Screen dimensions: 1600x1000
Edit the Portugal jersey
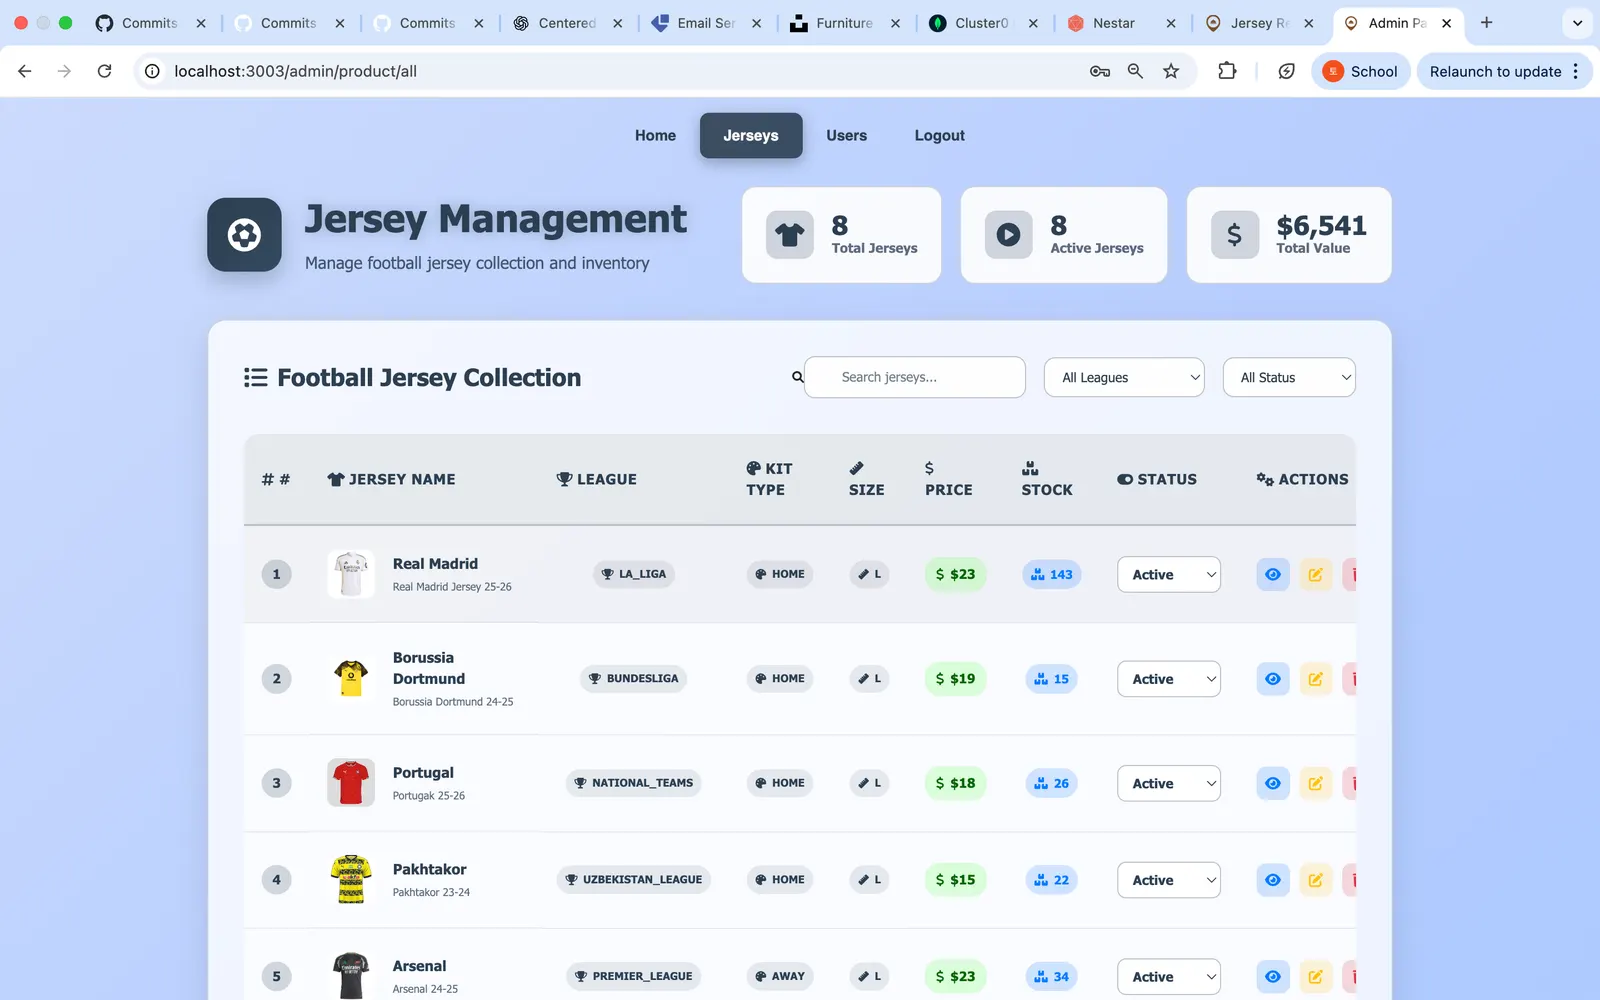(1315, 783)
